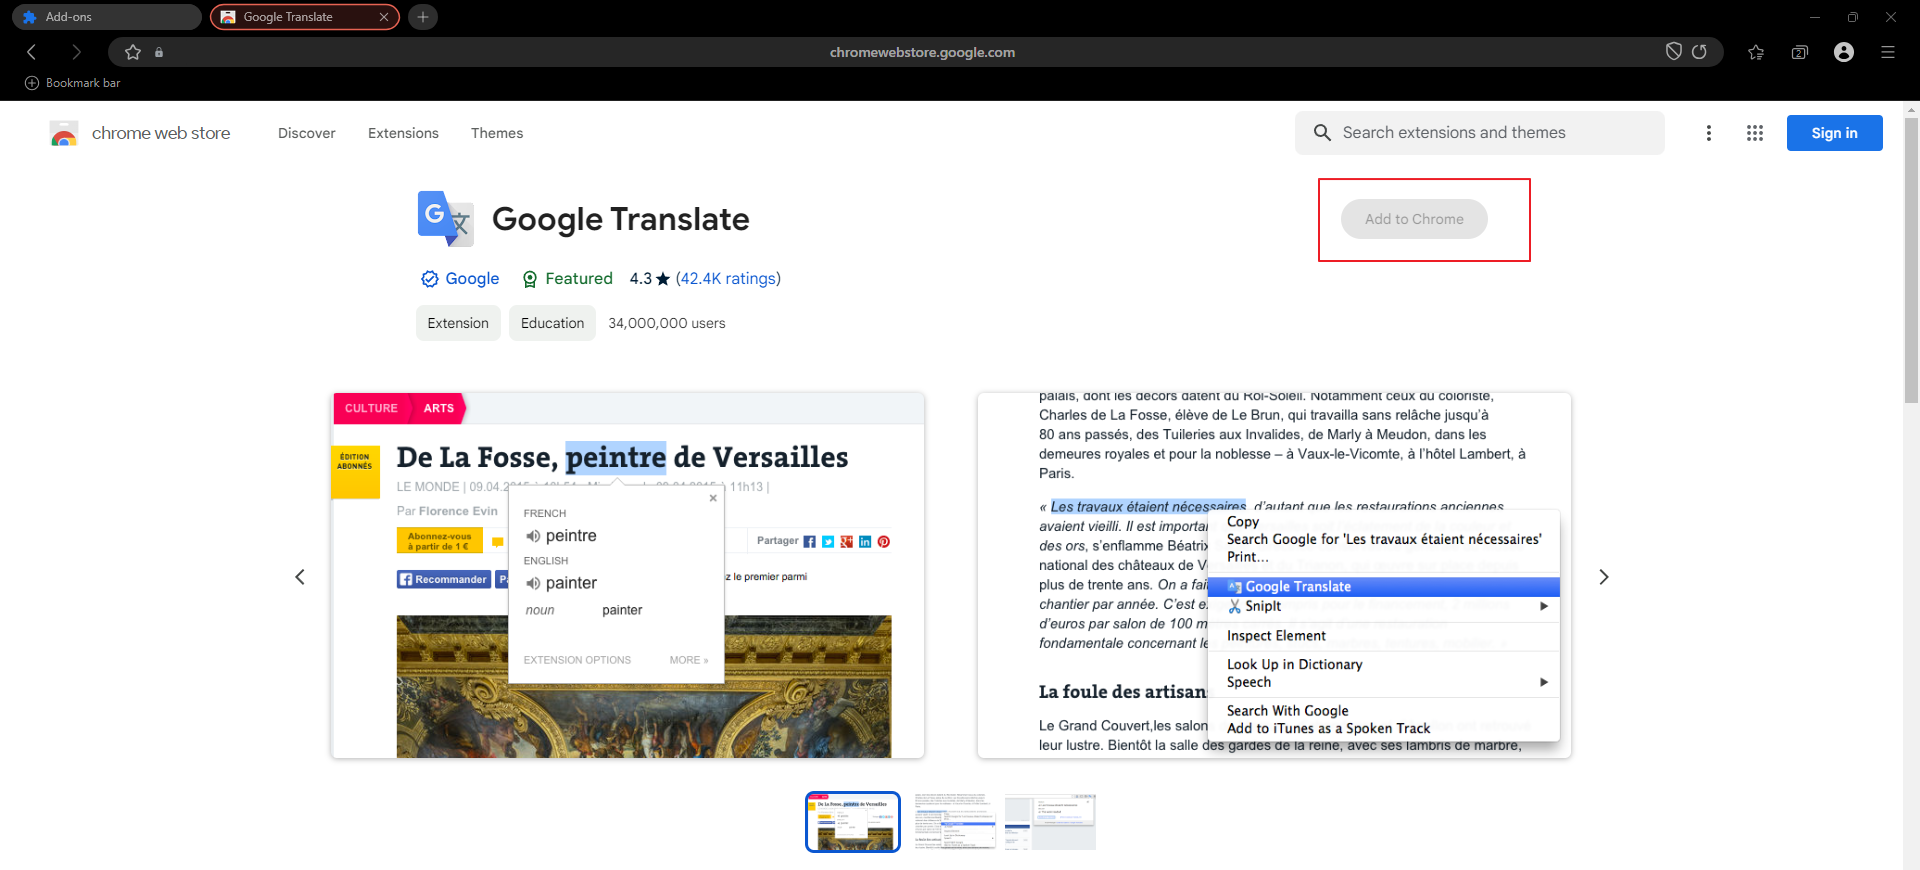Click the search magnifier icon
This screenshot has height=870, width=1920.
(1322, 133)
